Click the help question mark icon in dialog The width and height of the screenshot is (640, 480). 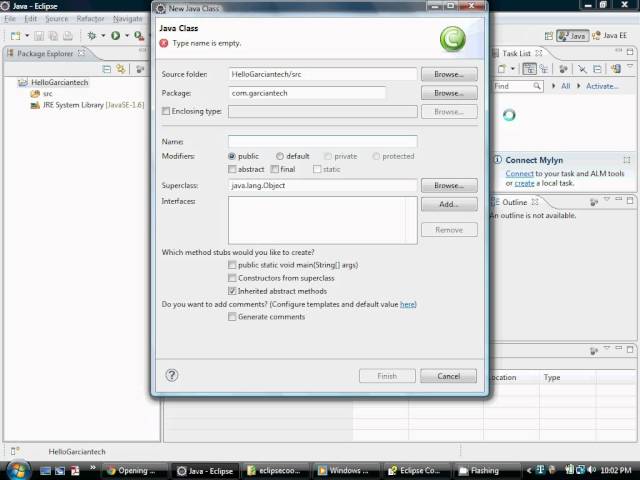[172, 375]
